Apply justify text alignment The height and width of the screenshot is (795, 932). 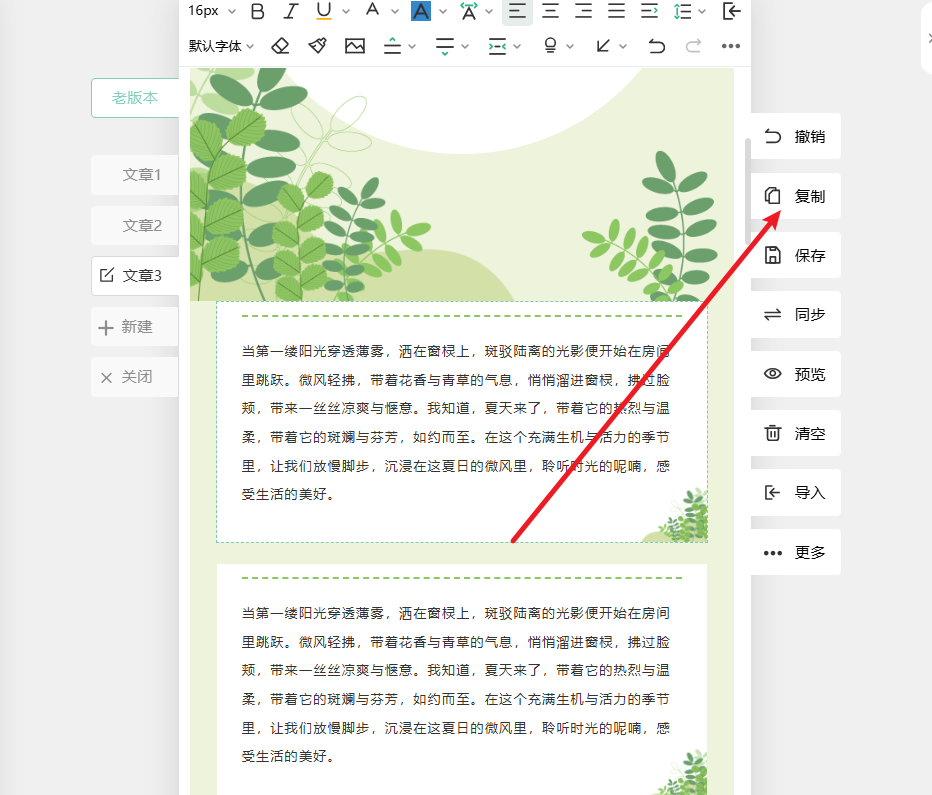click(616, 11)
